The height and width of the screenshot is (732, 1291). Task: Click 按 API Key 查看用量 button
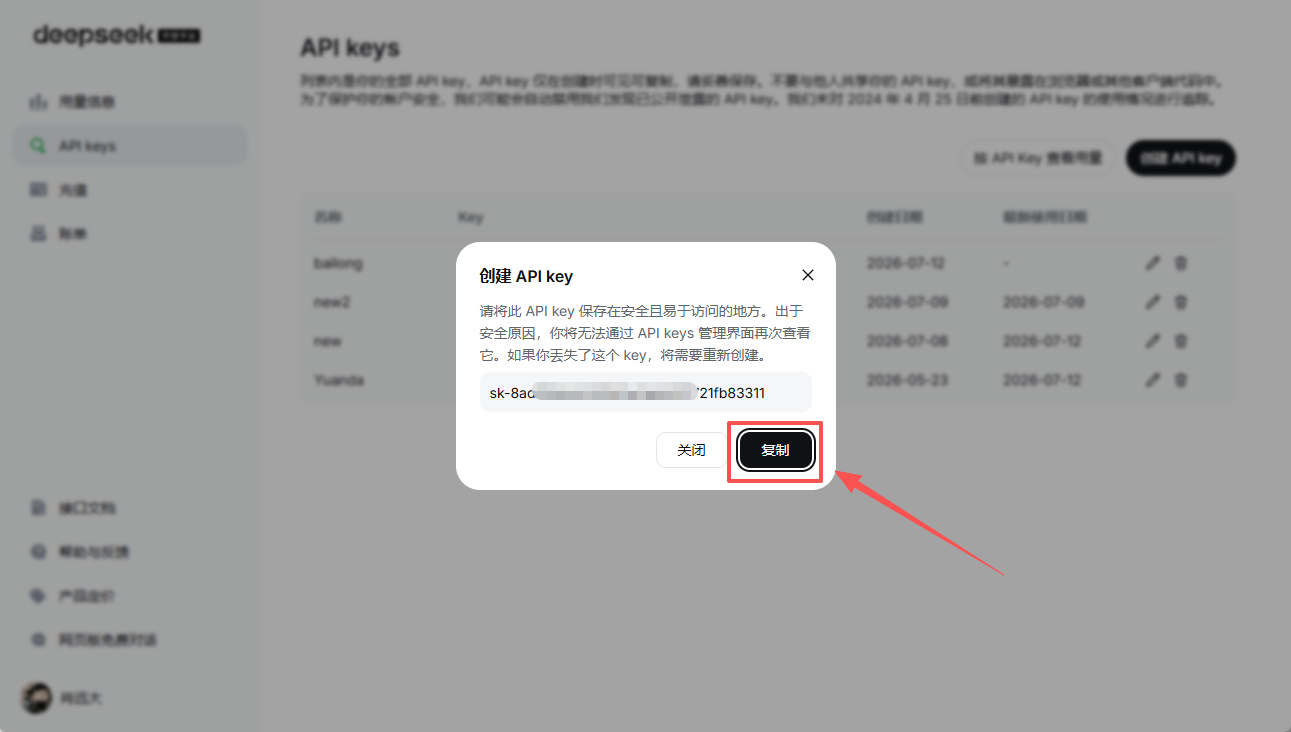[x=1037, y=158]
